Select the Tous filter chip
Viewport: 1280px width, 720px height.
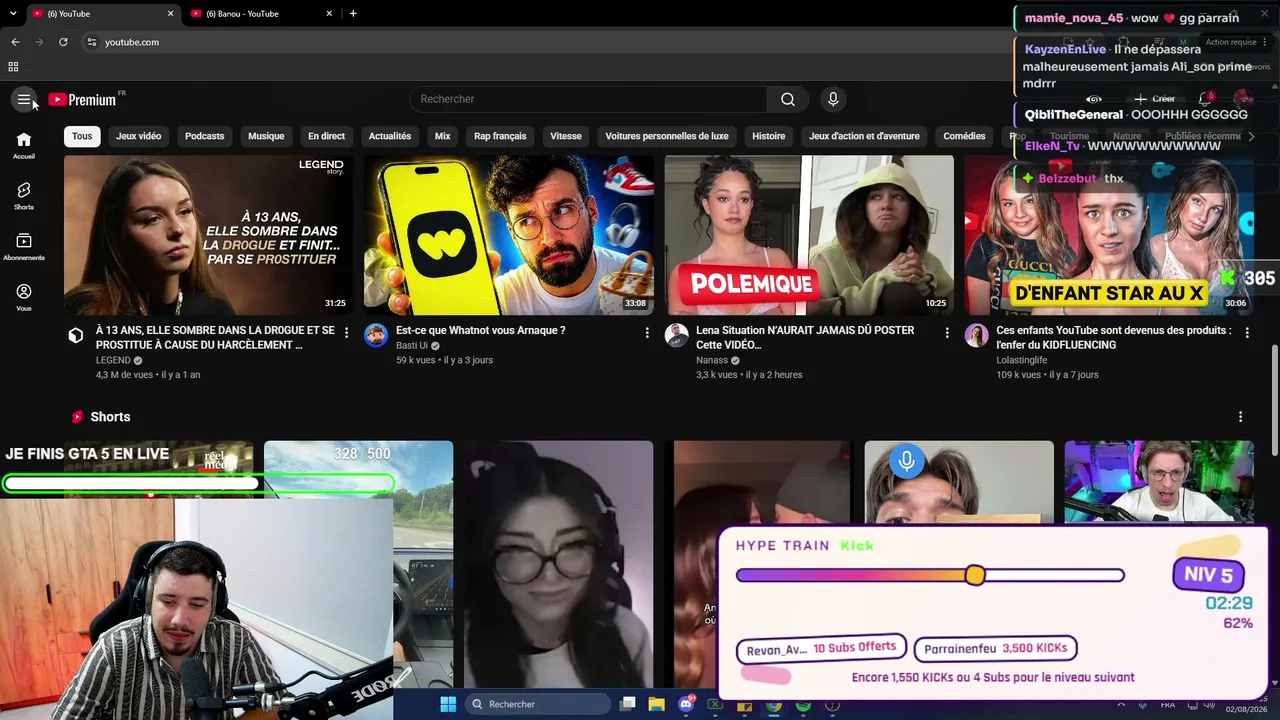[x=82, y=136]
